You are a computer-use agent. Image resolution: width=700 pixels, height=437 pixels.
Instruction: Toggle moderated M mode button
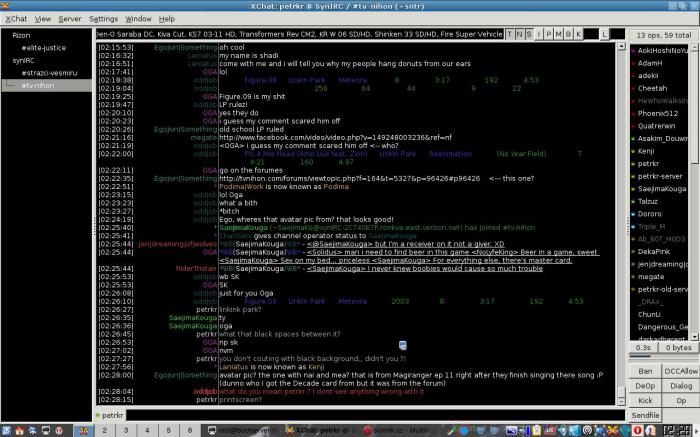[558, 34]
